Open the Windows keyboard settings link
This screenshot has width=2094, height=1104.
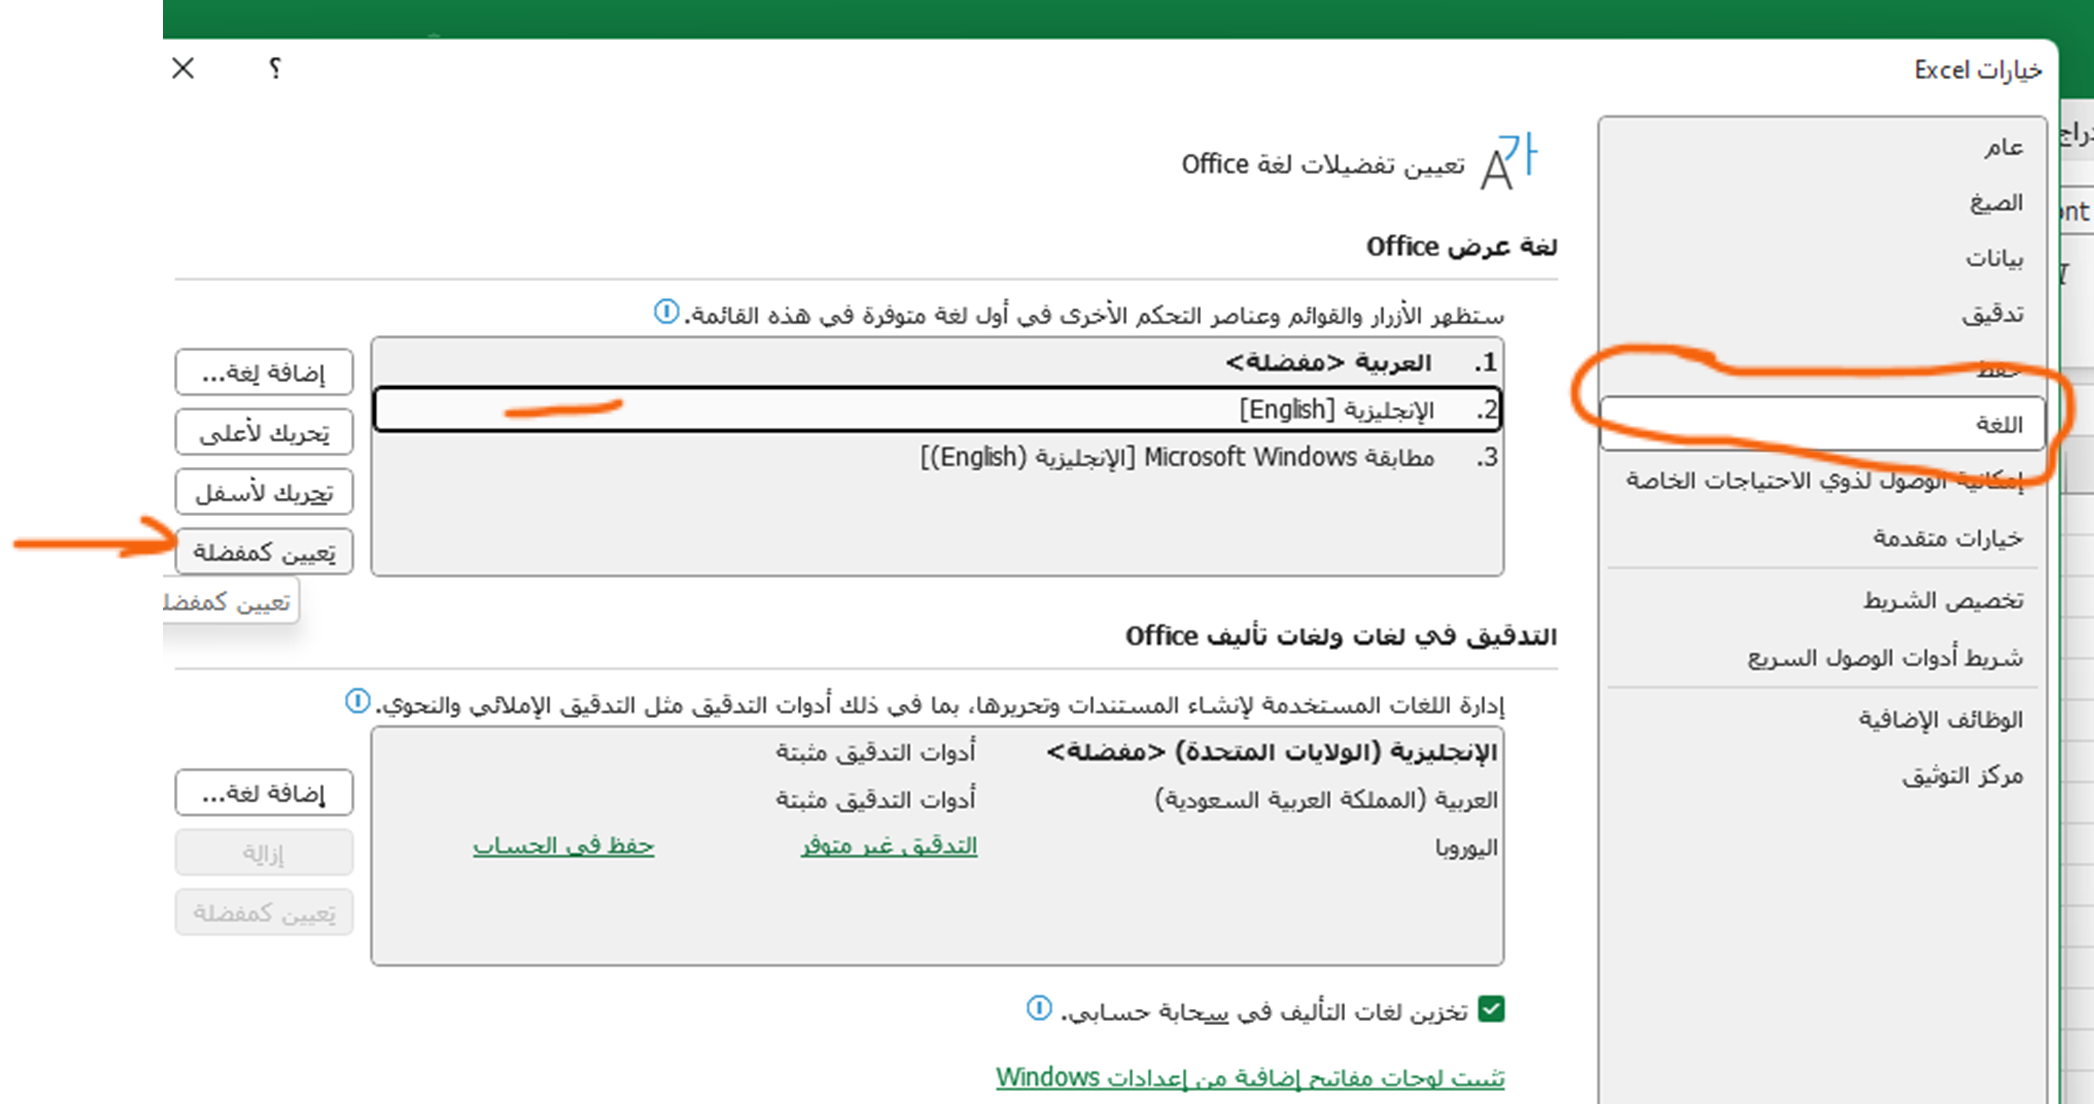pyautogui.click(x=1250, y=1078)
